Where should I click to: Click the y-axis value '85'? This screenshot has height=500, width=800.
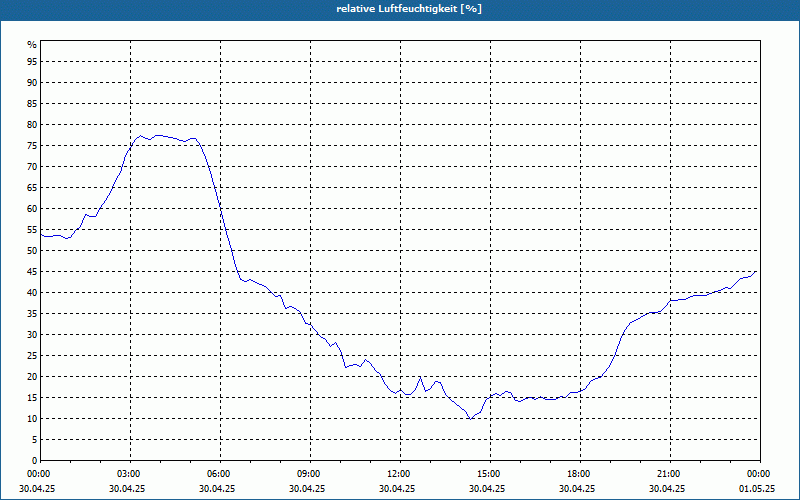(32, 104)
